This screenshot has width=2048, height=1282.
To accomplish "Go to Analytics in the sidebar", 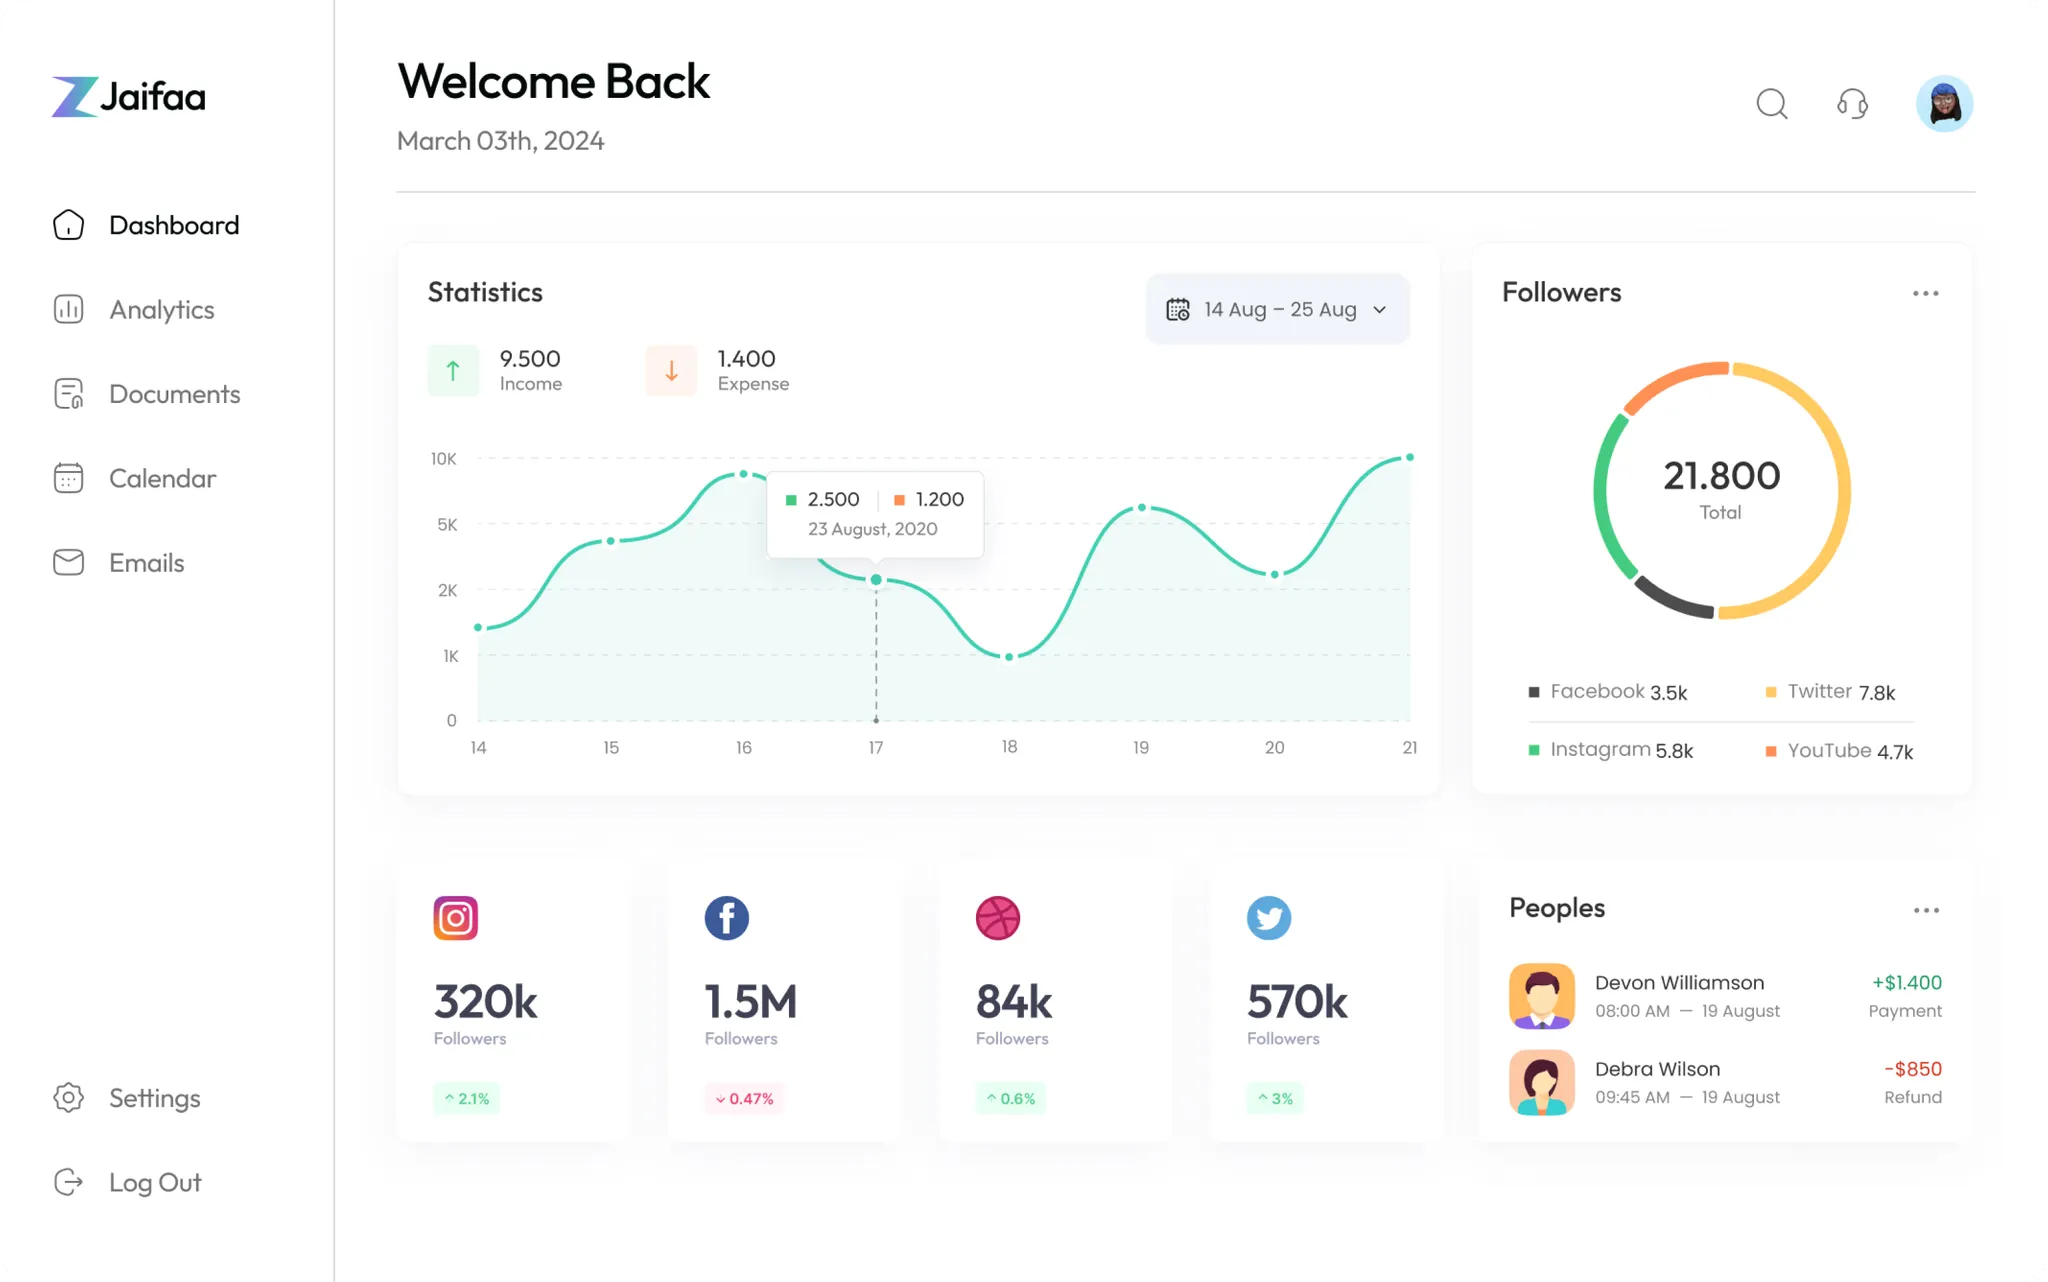I will tap(161, 310).
